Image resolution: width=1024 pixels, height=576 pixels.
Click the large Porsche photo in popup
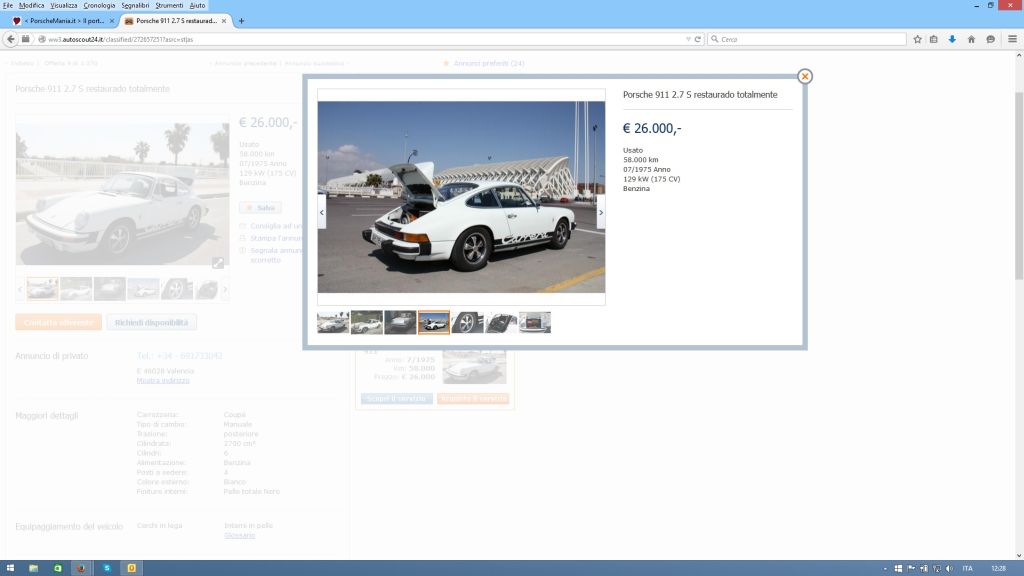461,197
